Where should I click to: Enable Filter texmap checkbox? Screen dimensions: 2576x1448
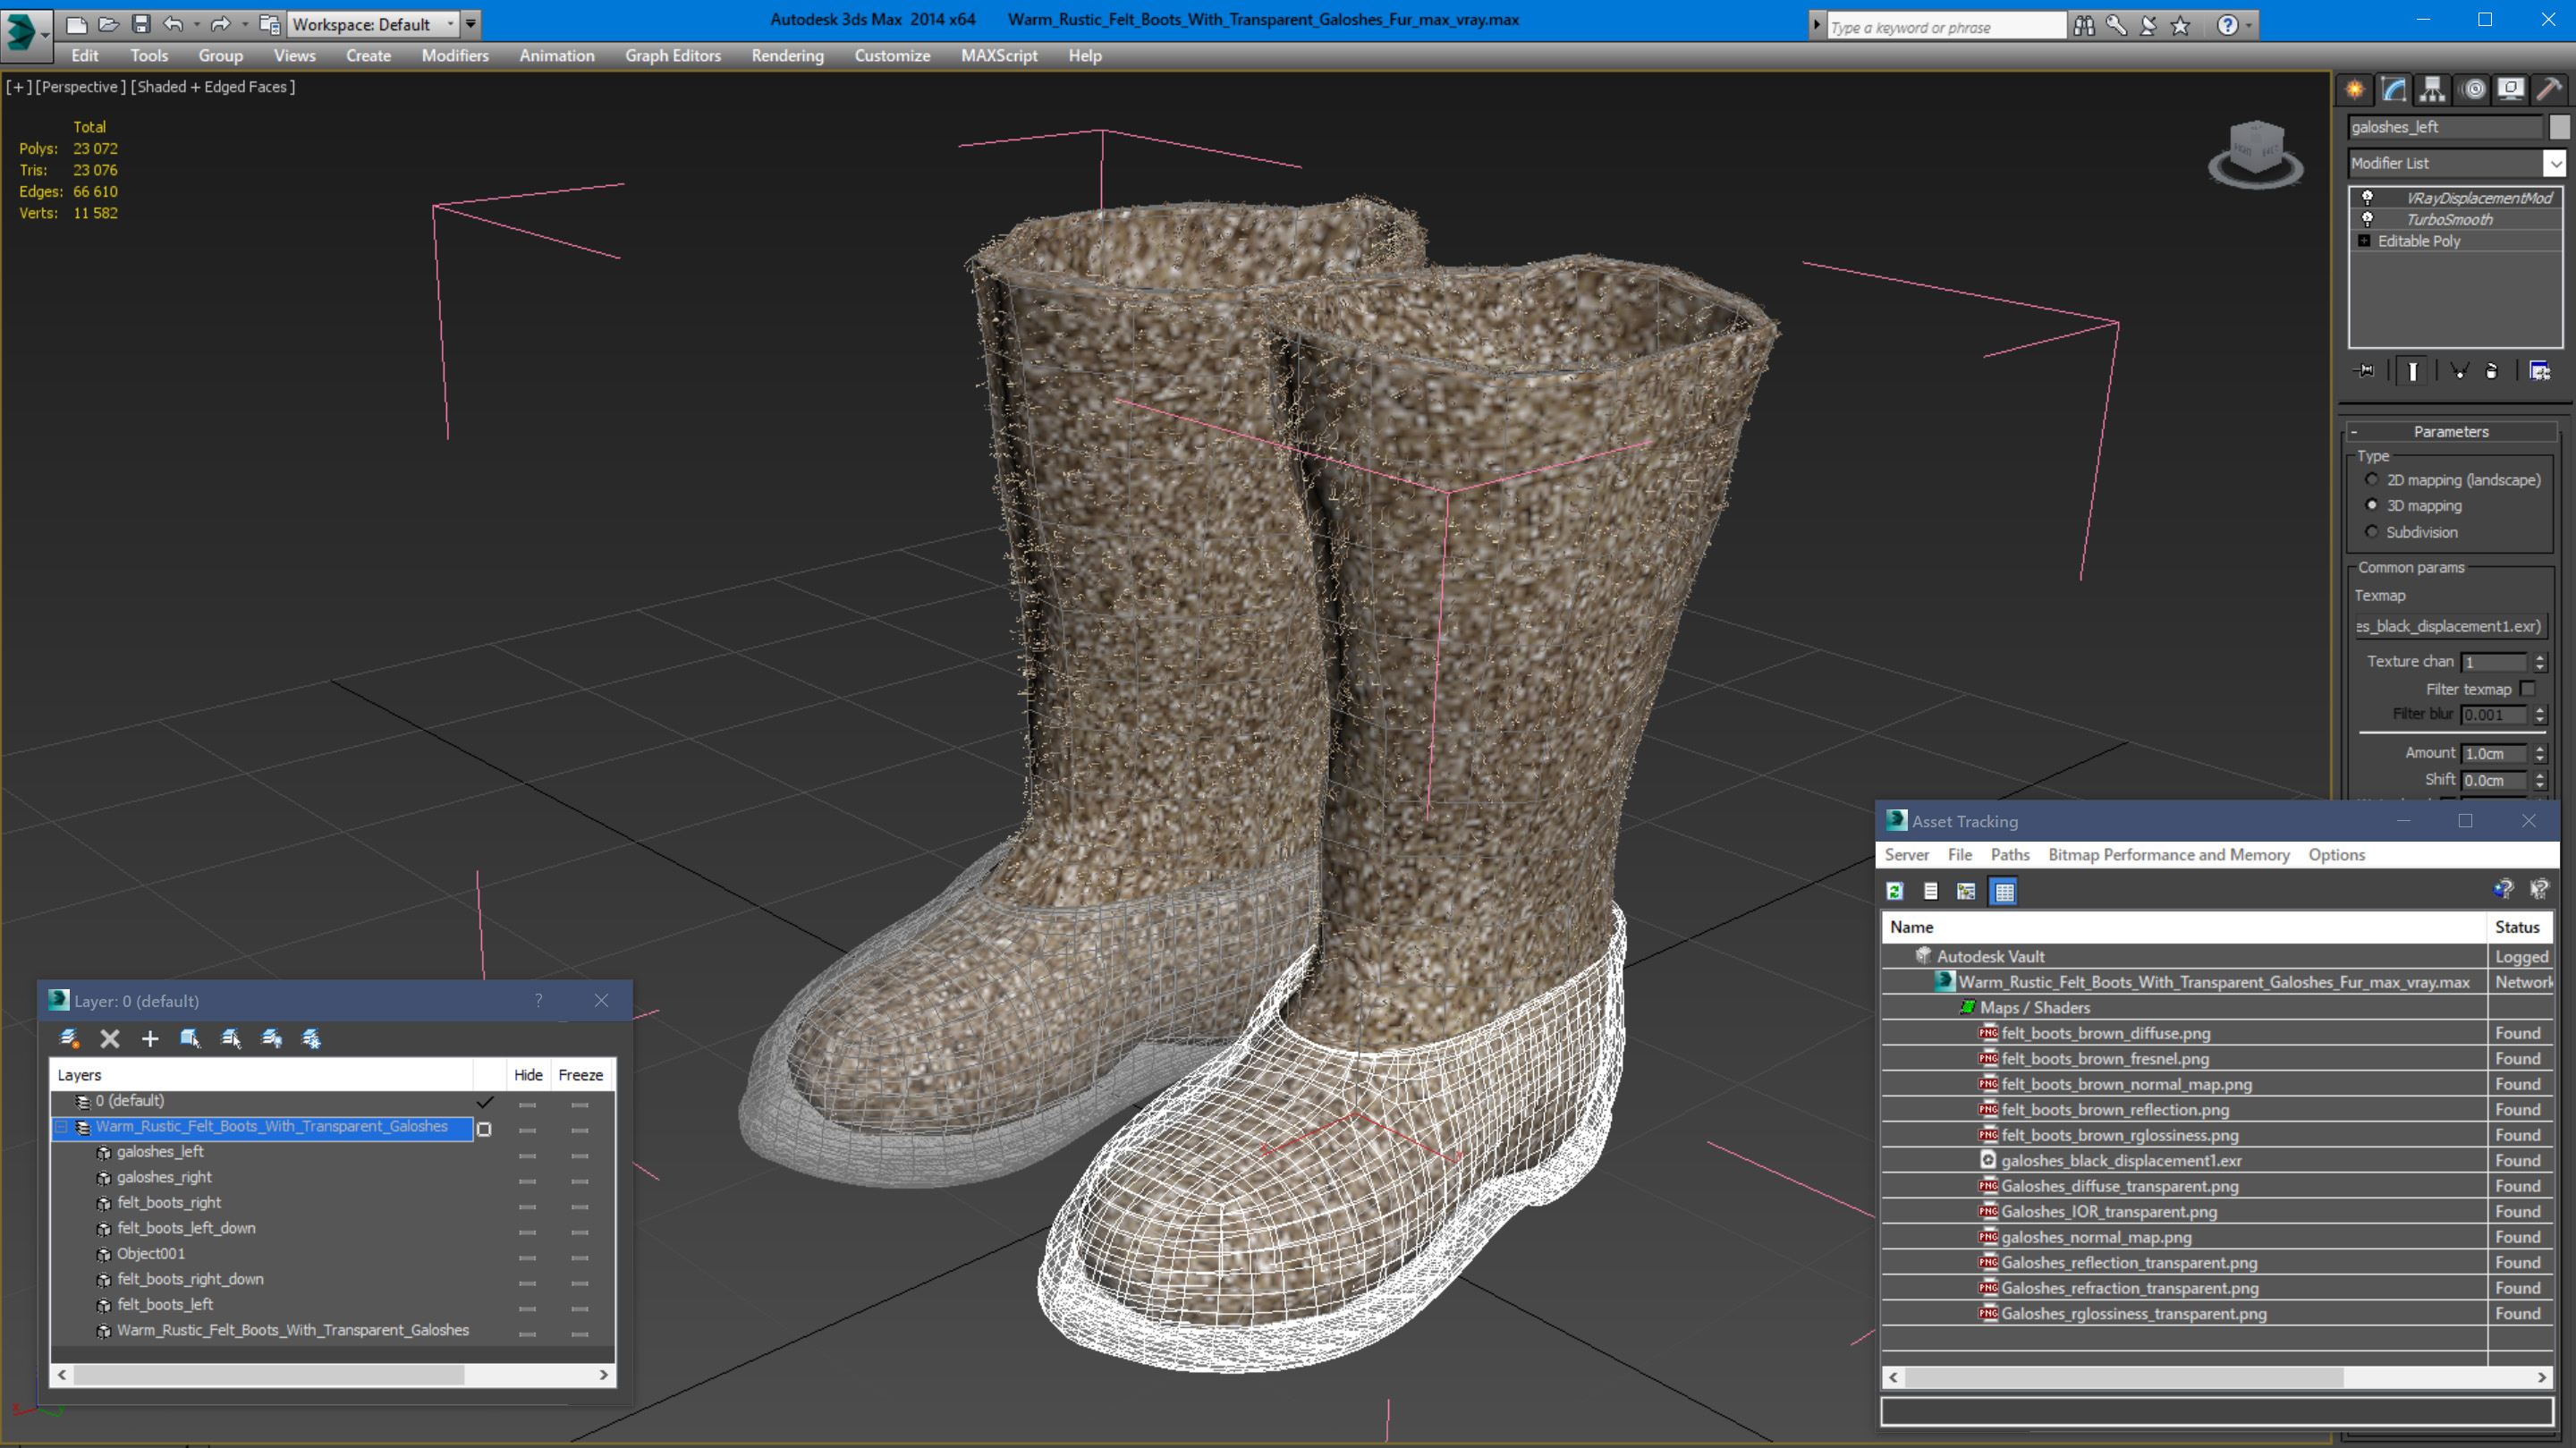[2527, 688]
